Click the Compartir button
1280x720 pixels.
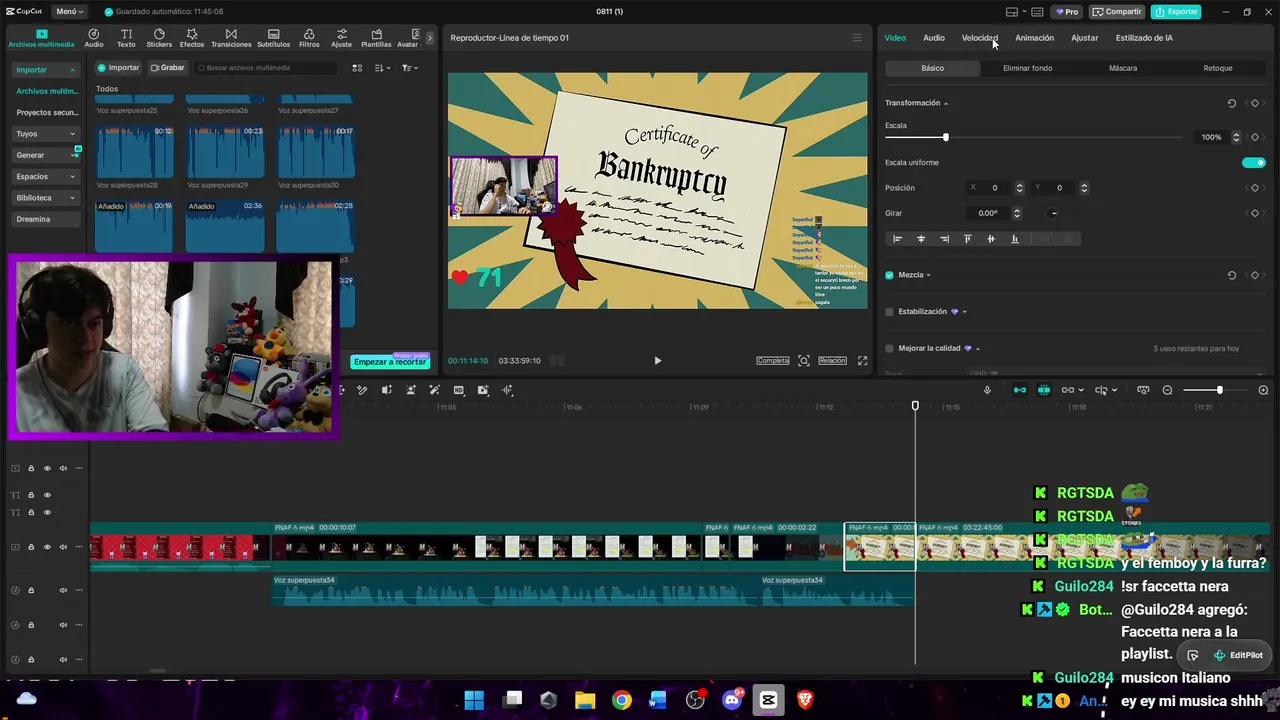click(x=1117, y=12)
